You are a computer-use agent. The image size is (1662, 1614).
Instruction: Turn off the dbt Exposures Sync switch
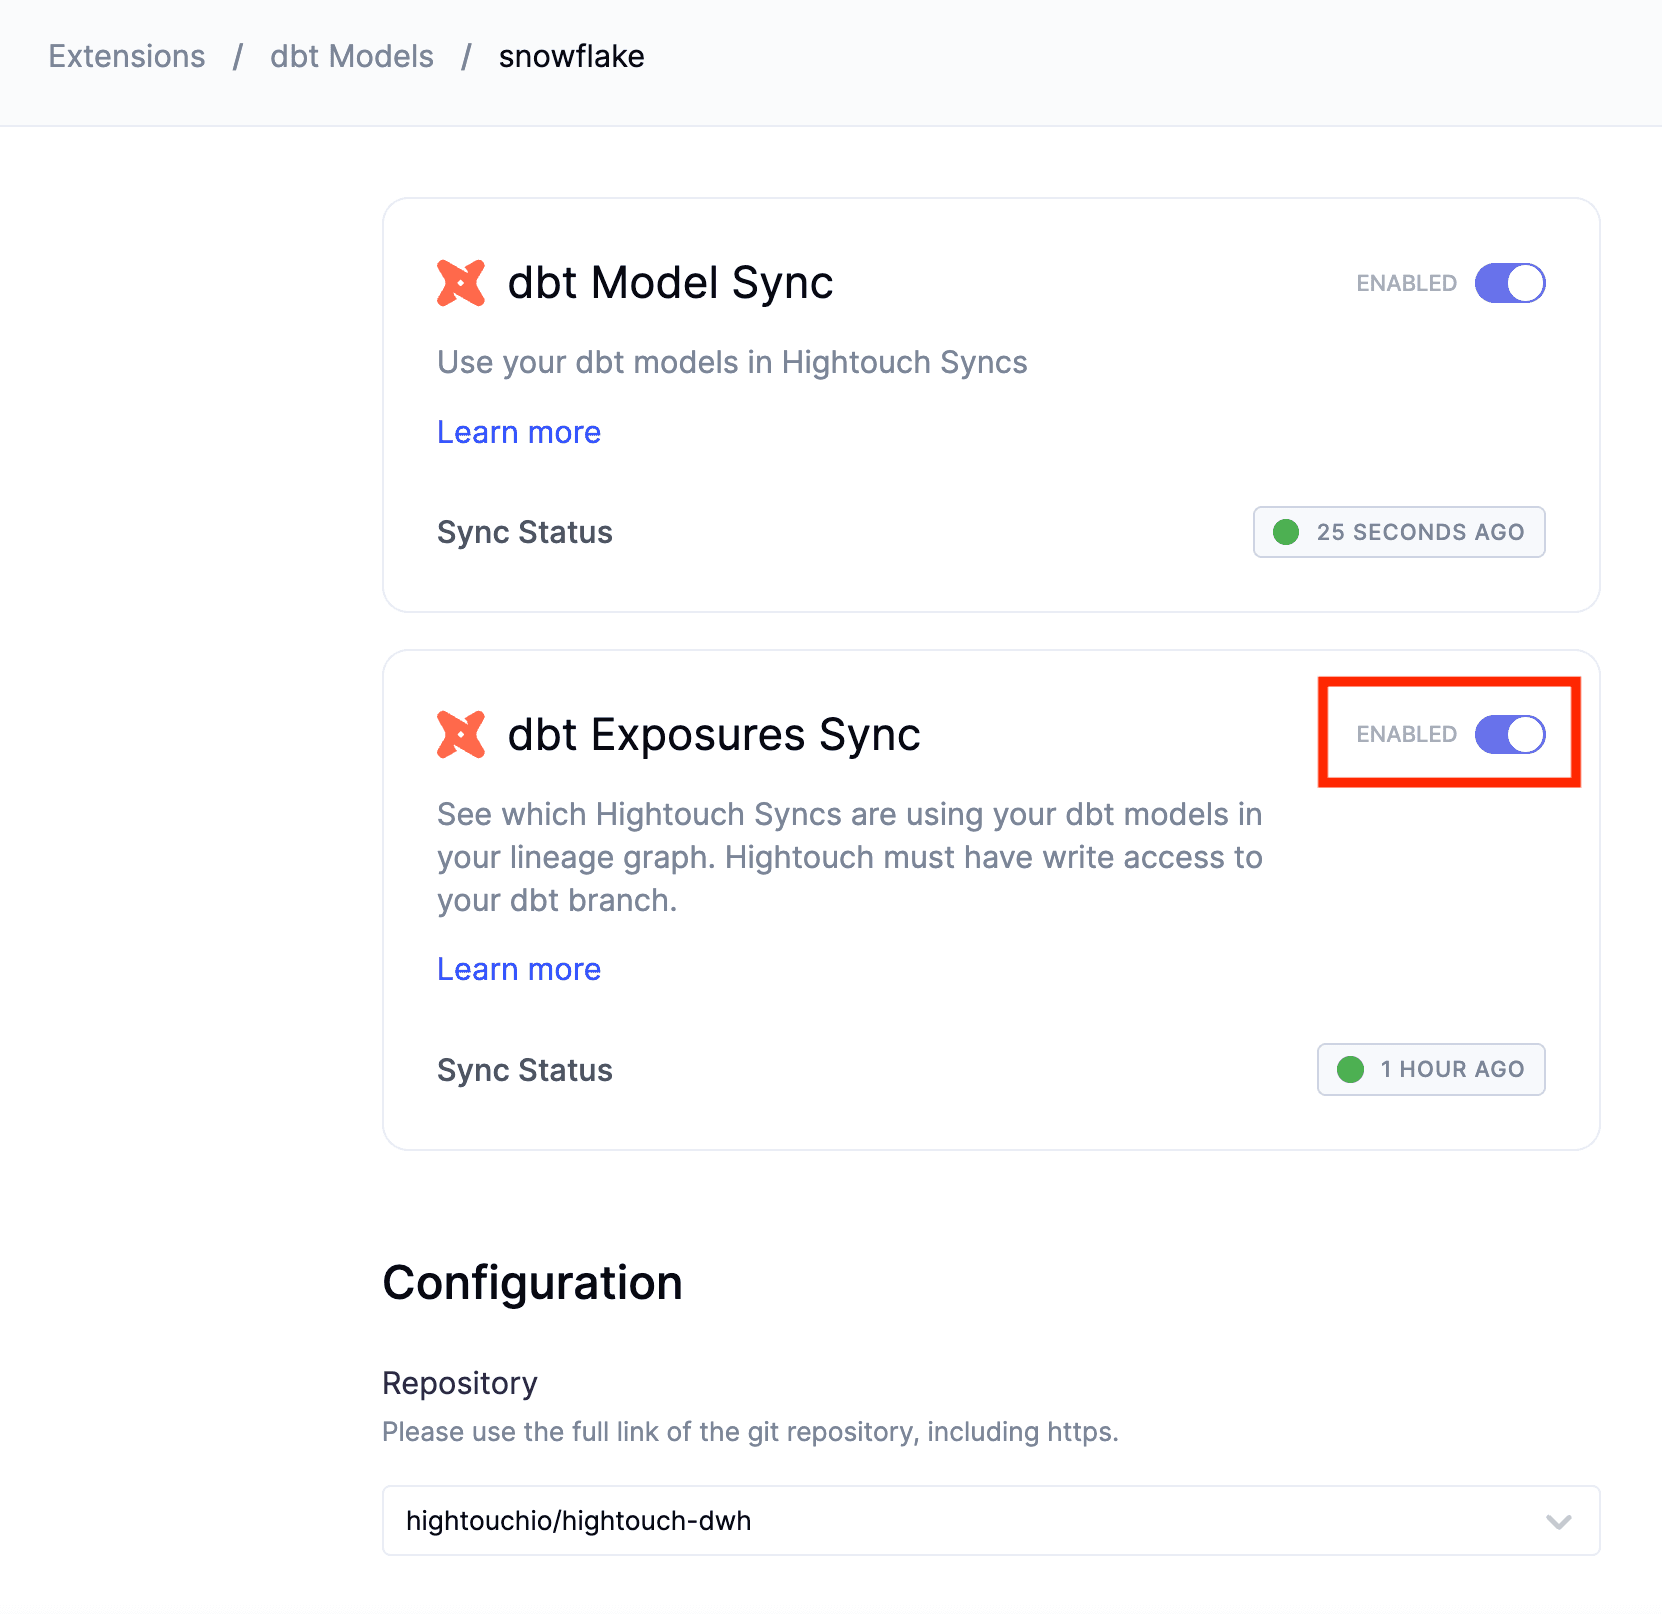click(1509, 735)
